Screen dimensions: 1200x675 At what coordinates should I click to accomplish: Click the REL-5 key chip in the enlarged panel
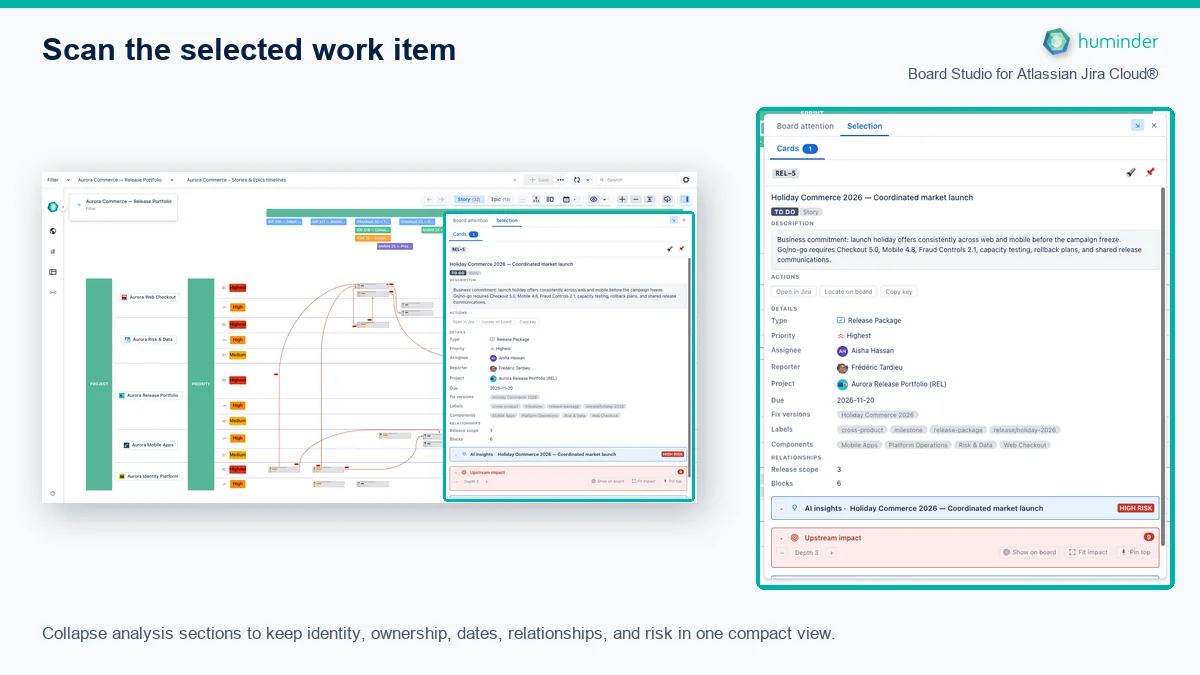(785, 173)
